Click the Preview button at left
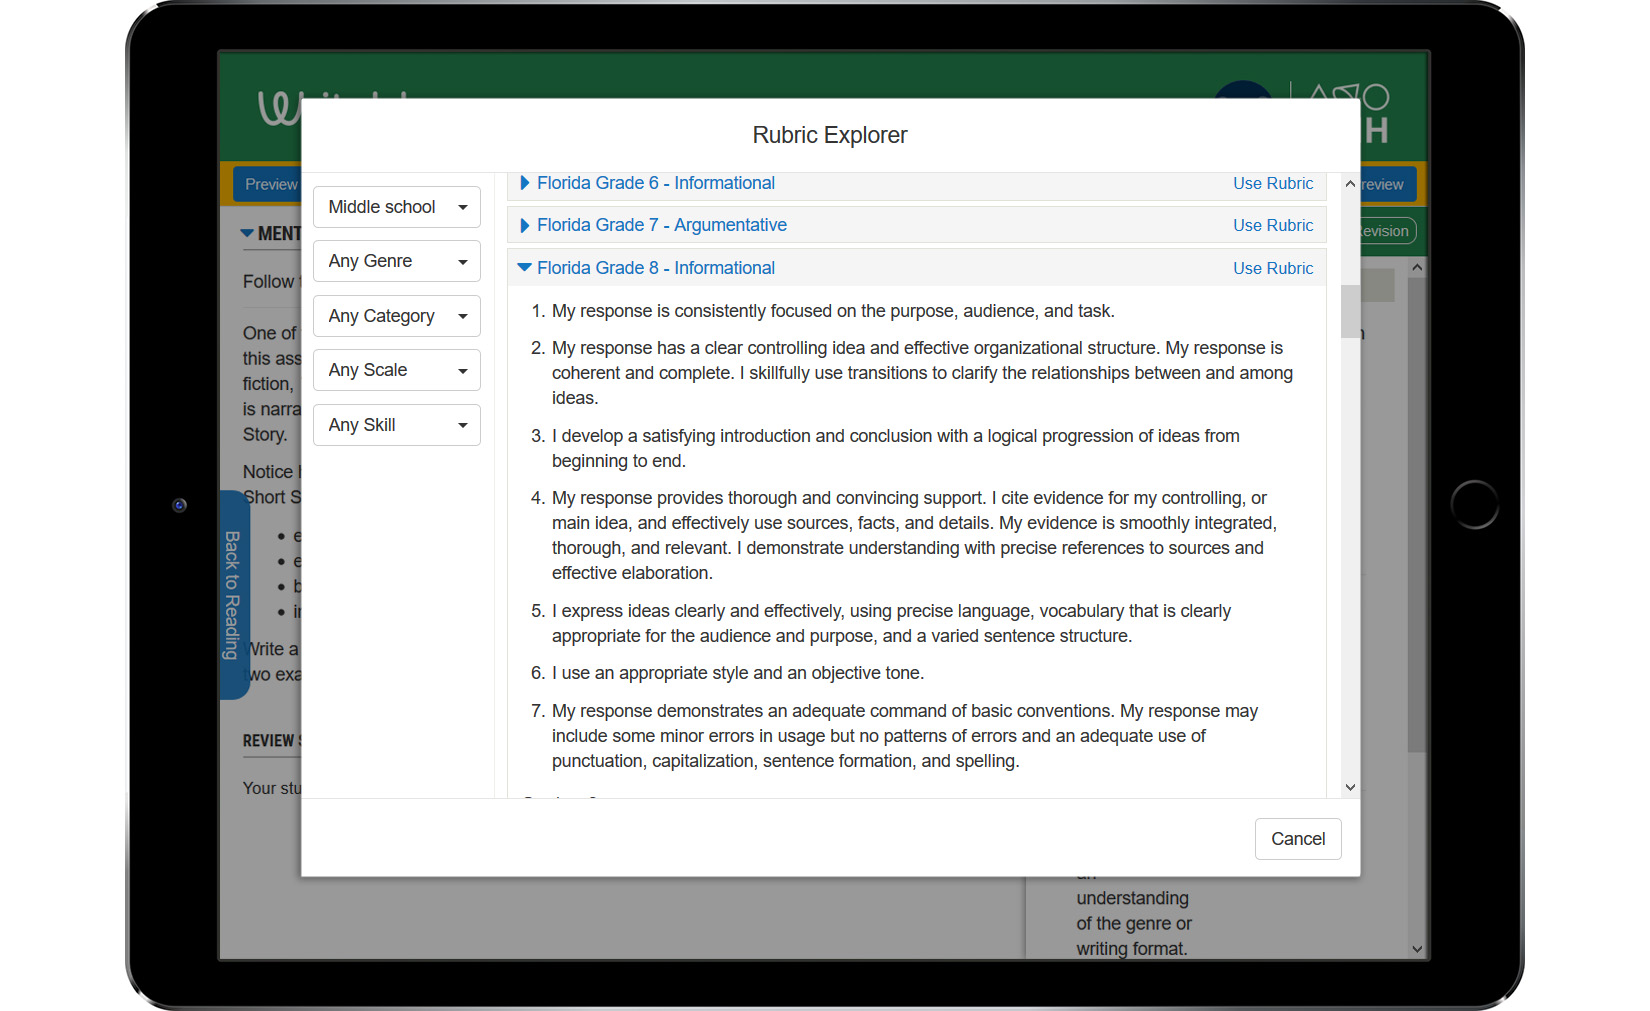 point(268,184)
